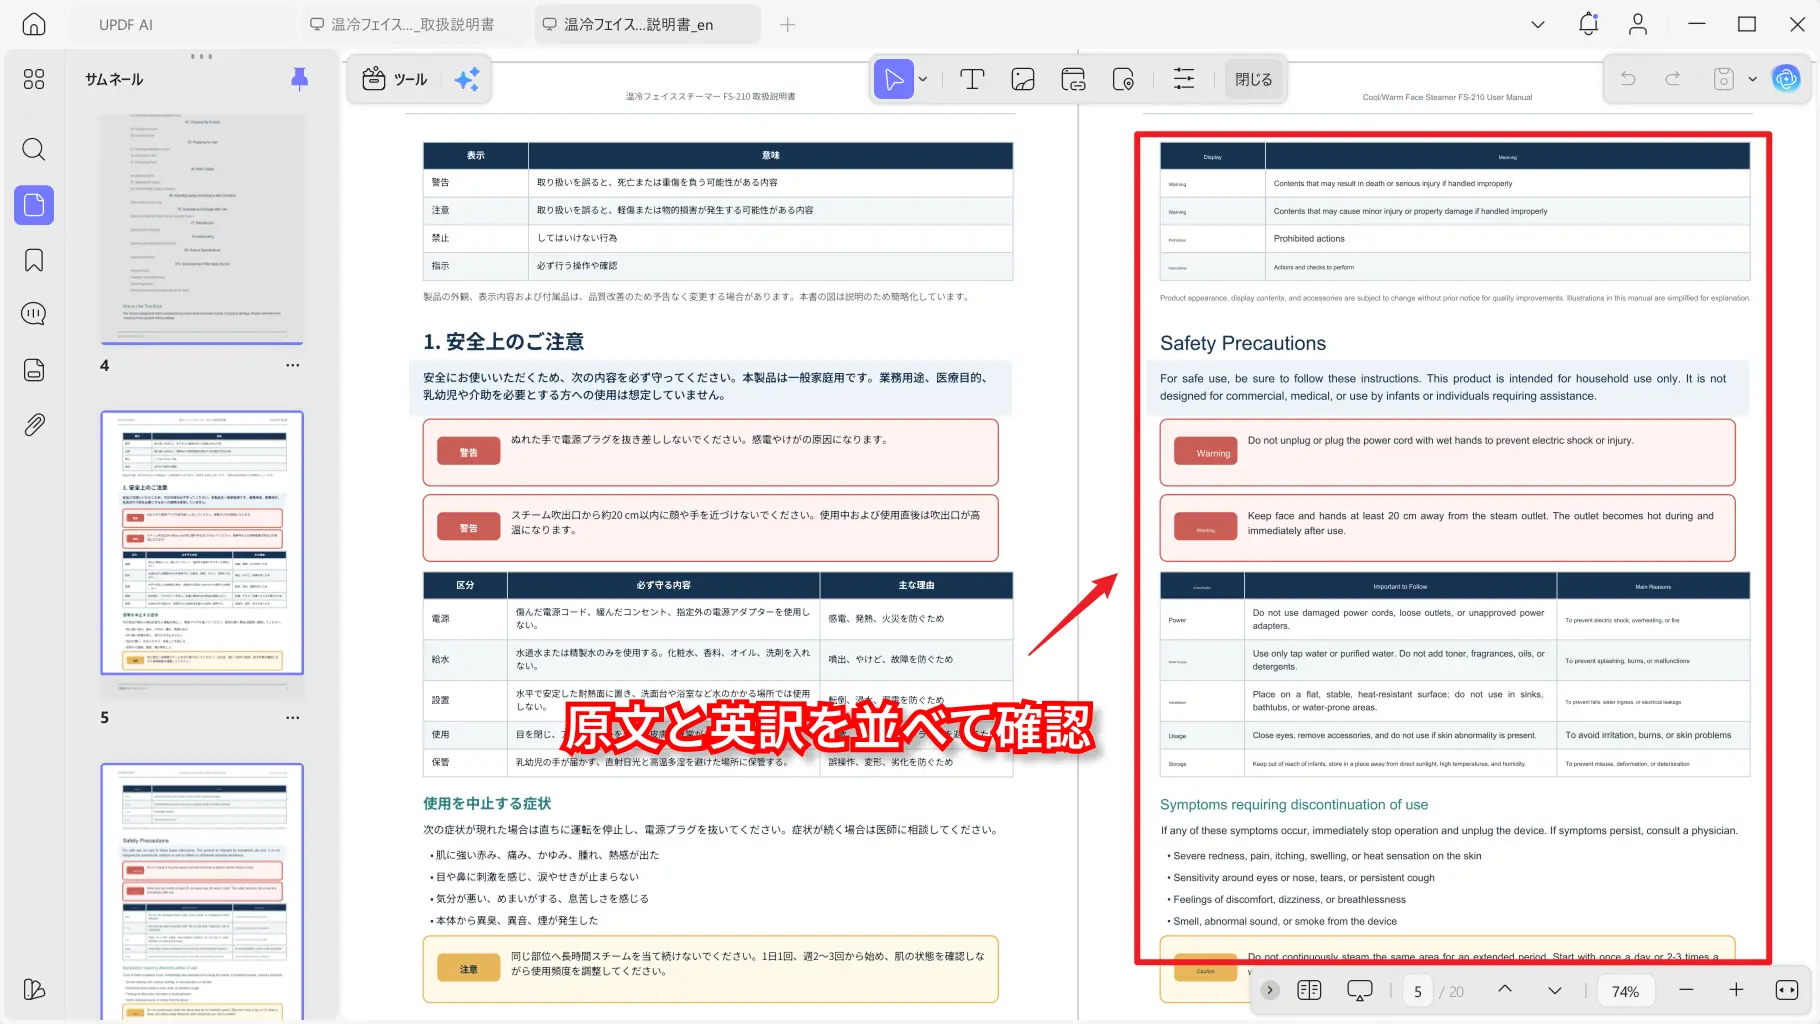
Task: Click the サムネール panel heading
Action: tap(114, 79)
